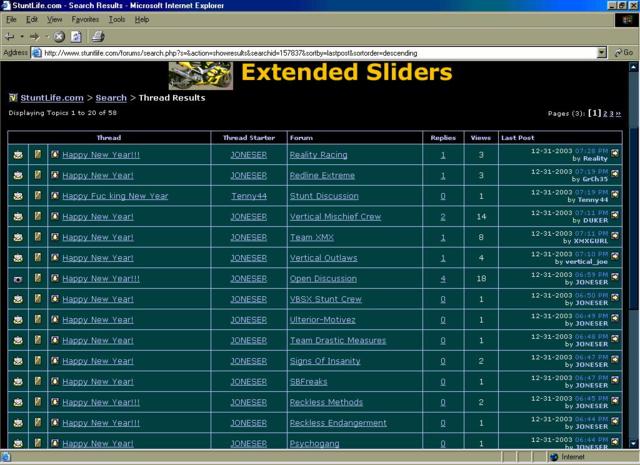The image size is (640, 465).
Task: Click the browser Back arrow button
Action: 10,36
